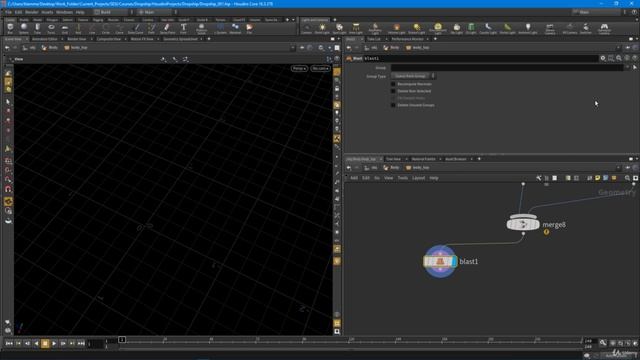Add an Area Light from shelf
This screenshot has height=360, width=640.
pyautogui.click(x=356, y=29)
